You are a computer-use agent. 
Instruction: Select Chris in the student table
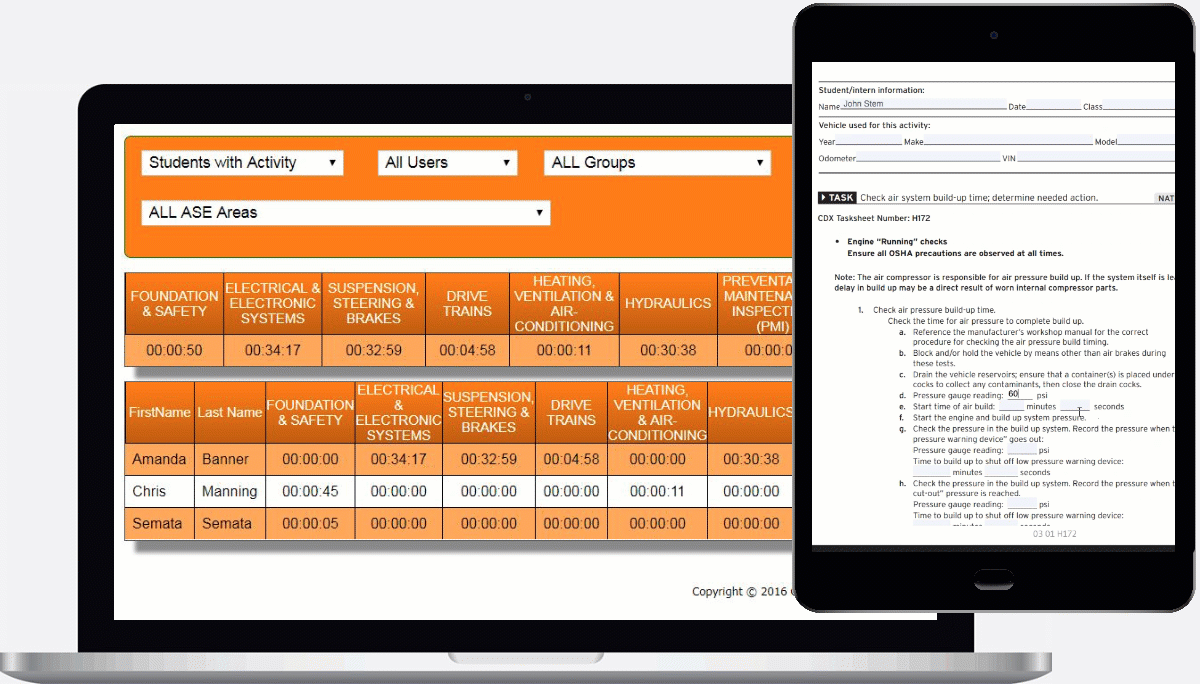(x=149, y=491)
